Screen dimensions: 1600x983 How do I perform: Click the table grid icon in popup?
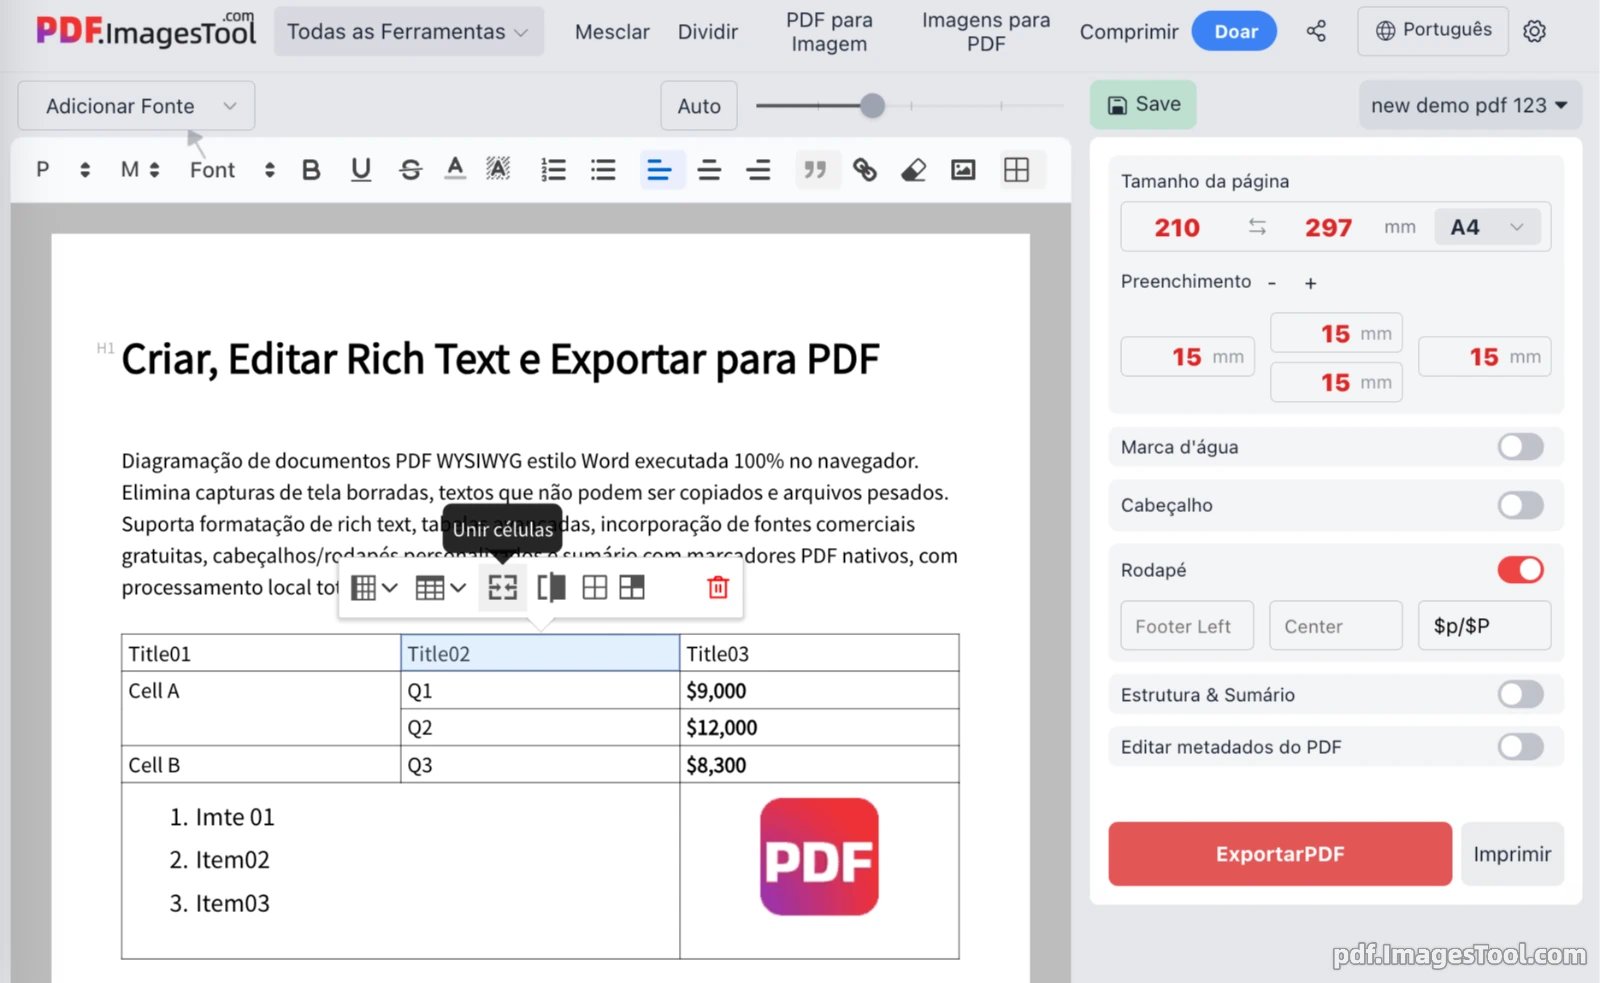coord(594,588)
